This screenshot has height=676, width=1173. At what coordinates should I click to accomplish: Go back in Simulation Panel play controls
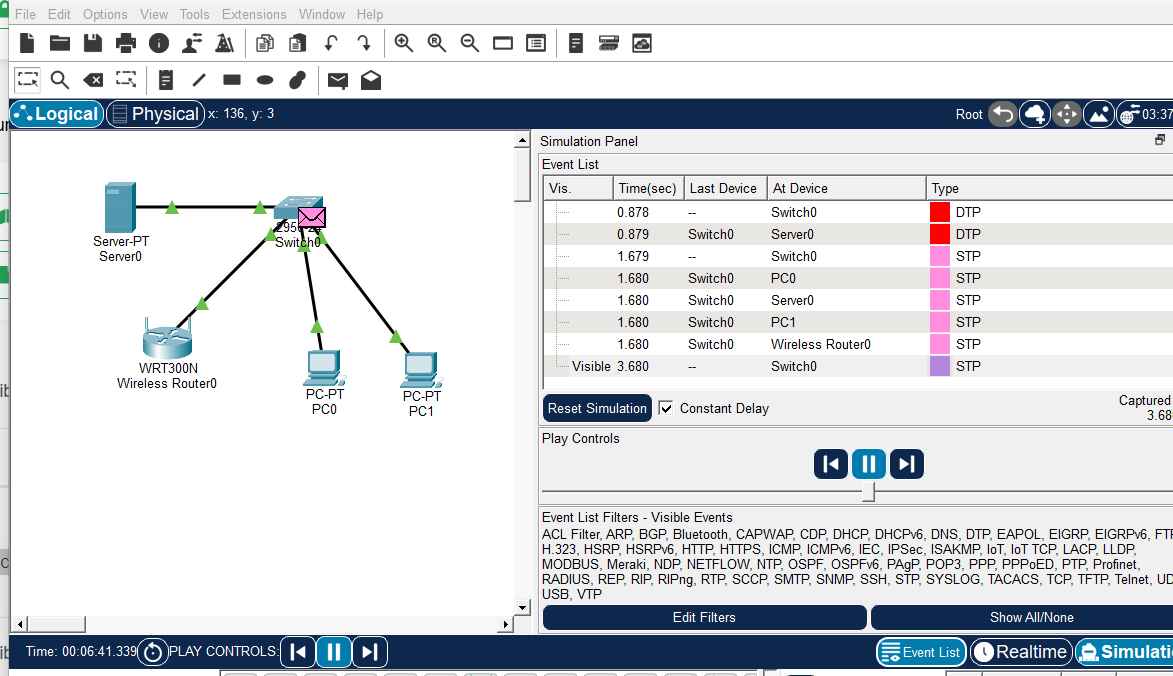click(830, 464)
